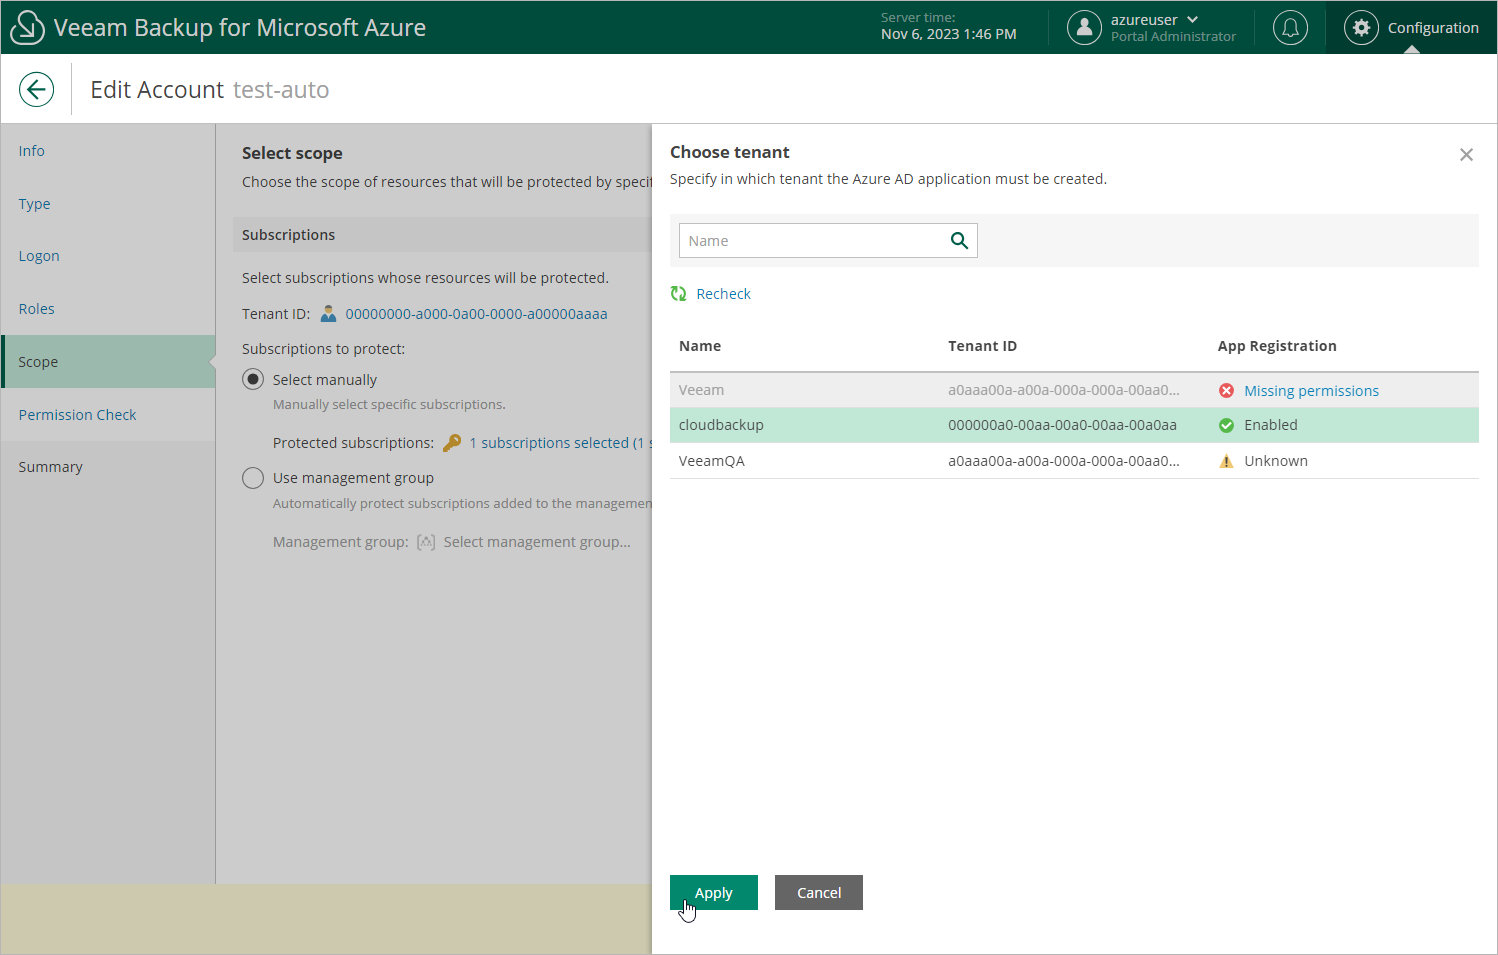The width and height of the screenshot is (1498, 955).
Task: Sort by the Name column header
Action: pos(700,346)
